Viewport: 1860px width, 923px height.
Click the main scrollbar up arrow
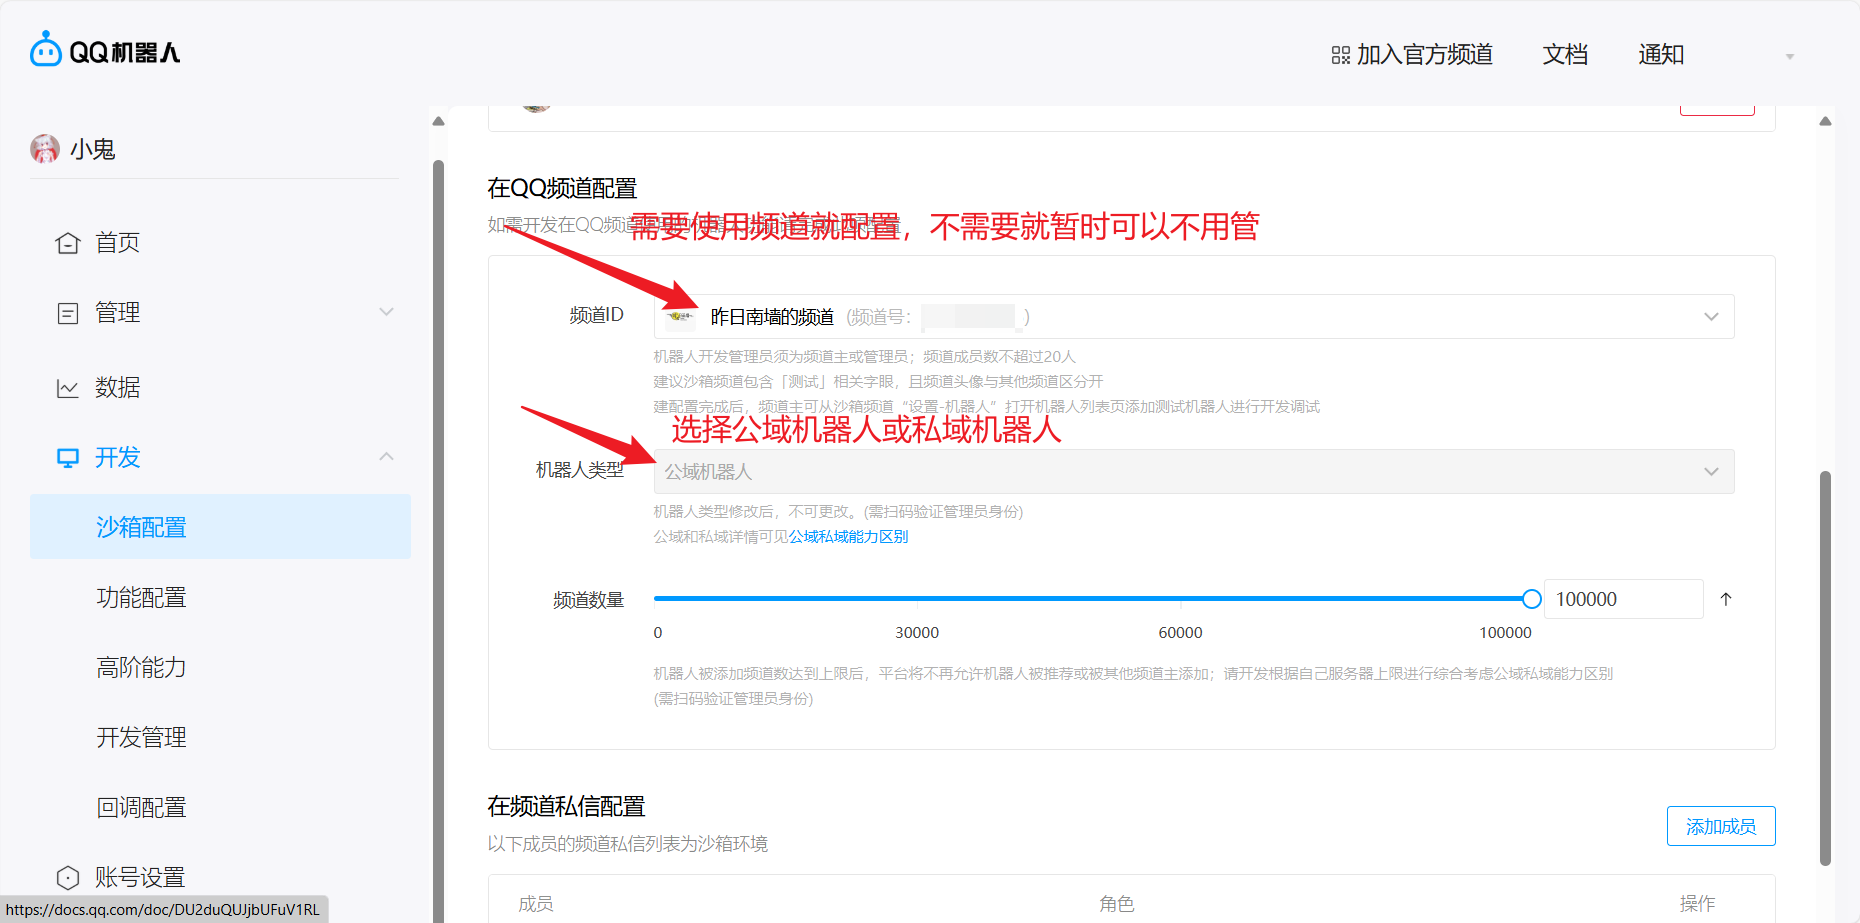click(x=1825, y=121)
